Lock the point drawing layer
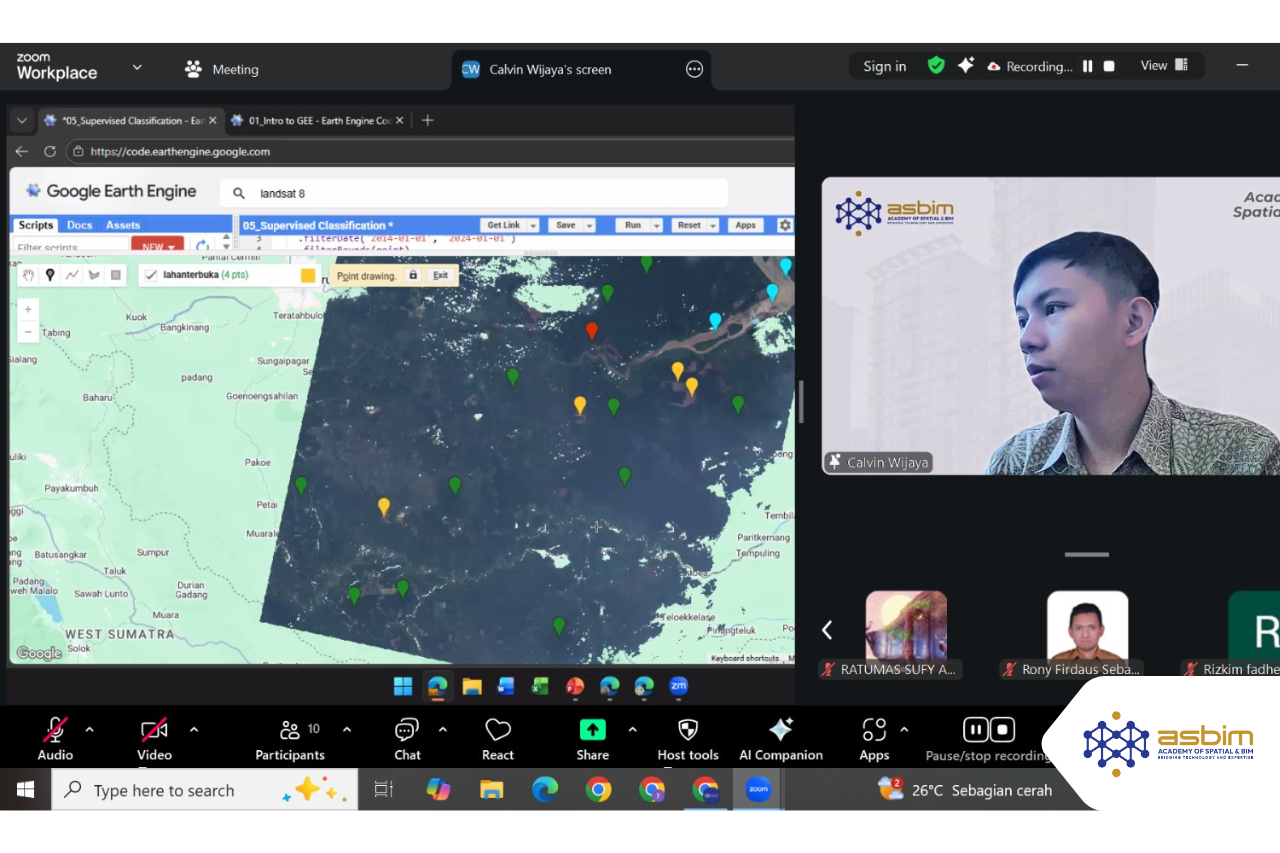This screenshot has width=1280, height=853. click(x=413, y=275)
